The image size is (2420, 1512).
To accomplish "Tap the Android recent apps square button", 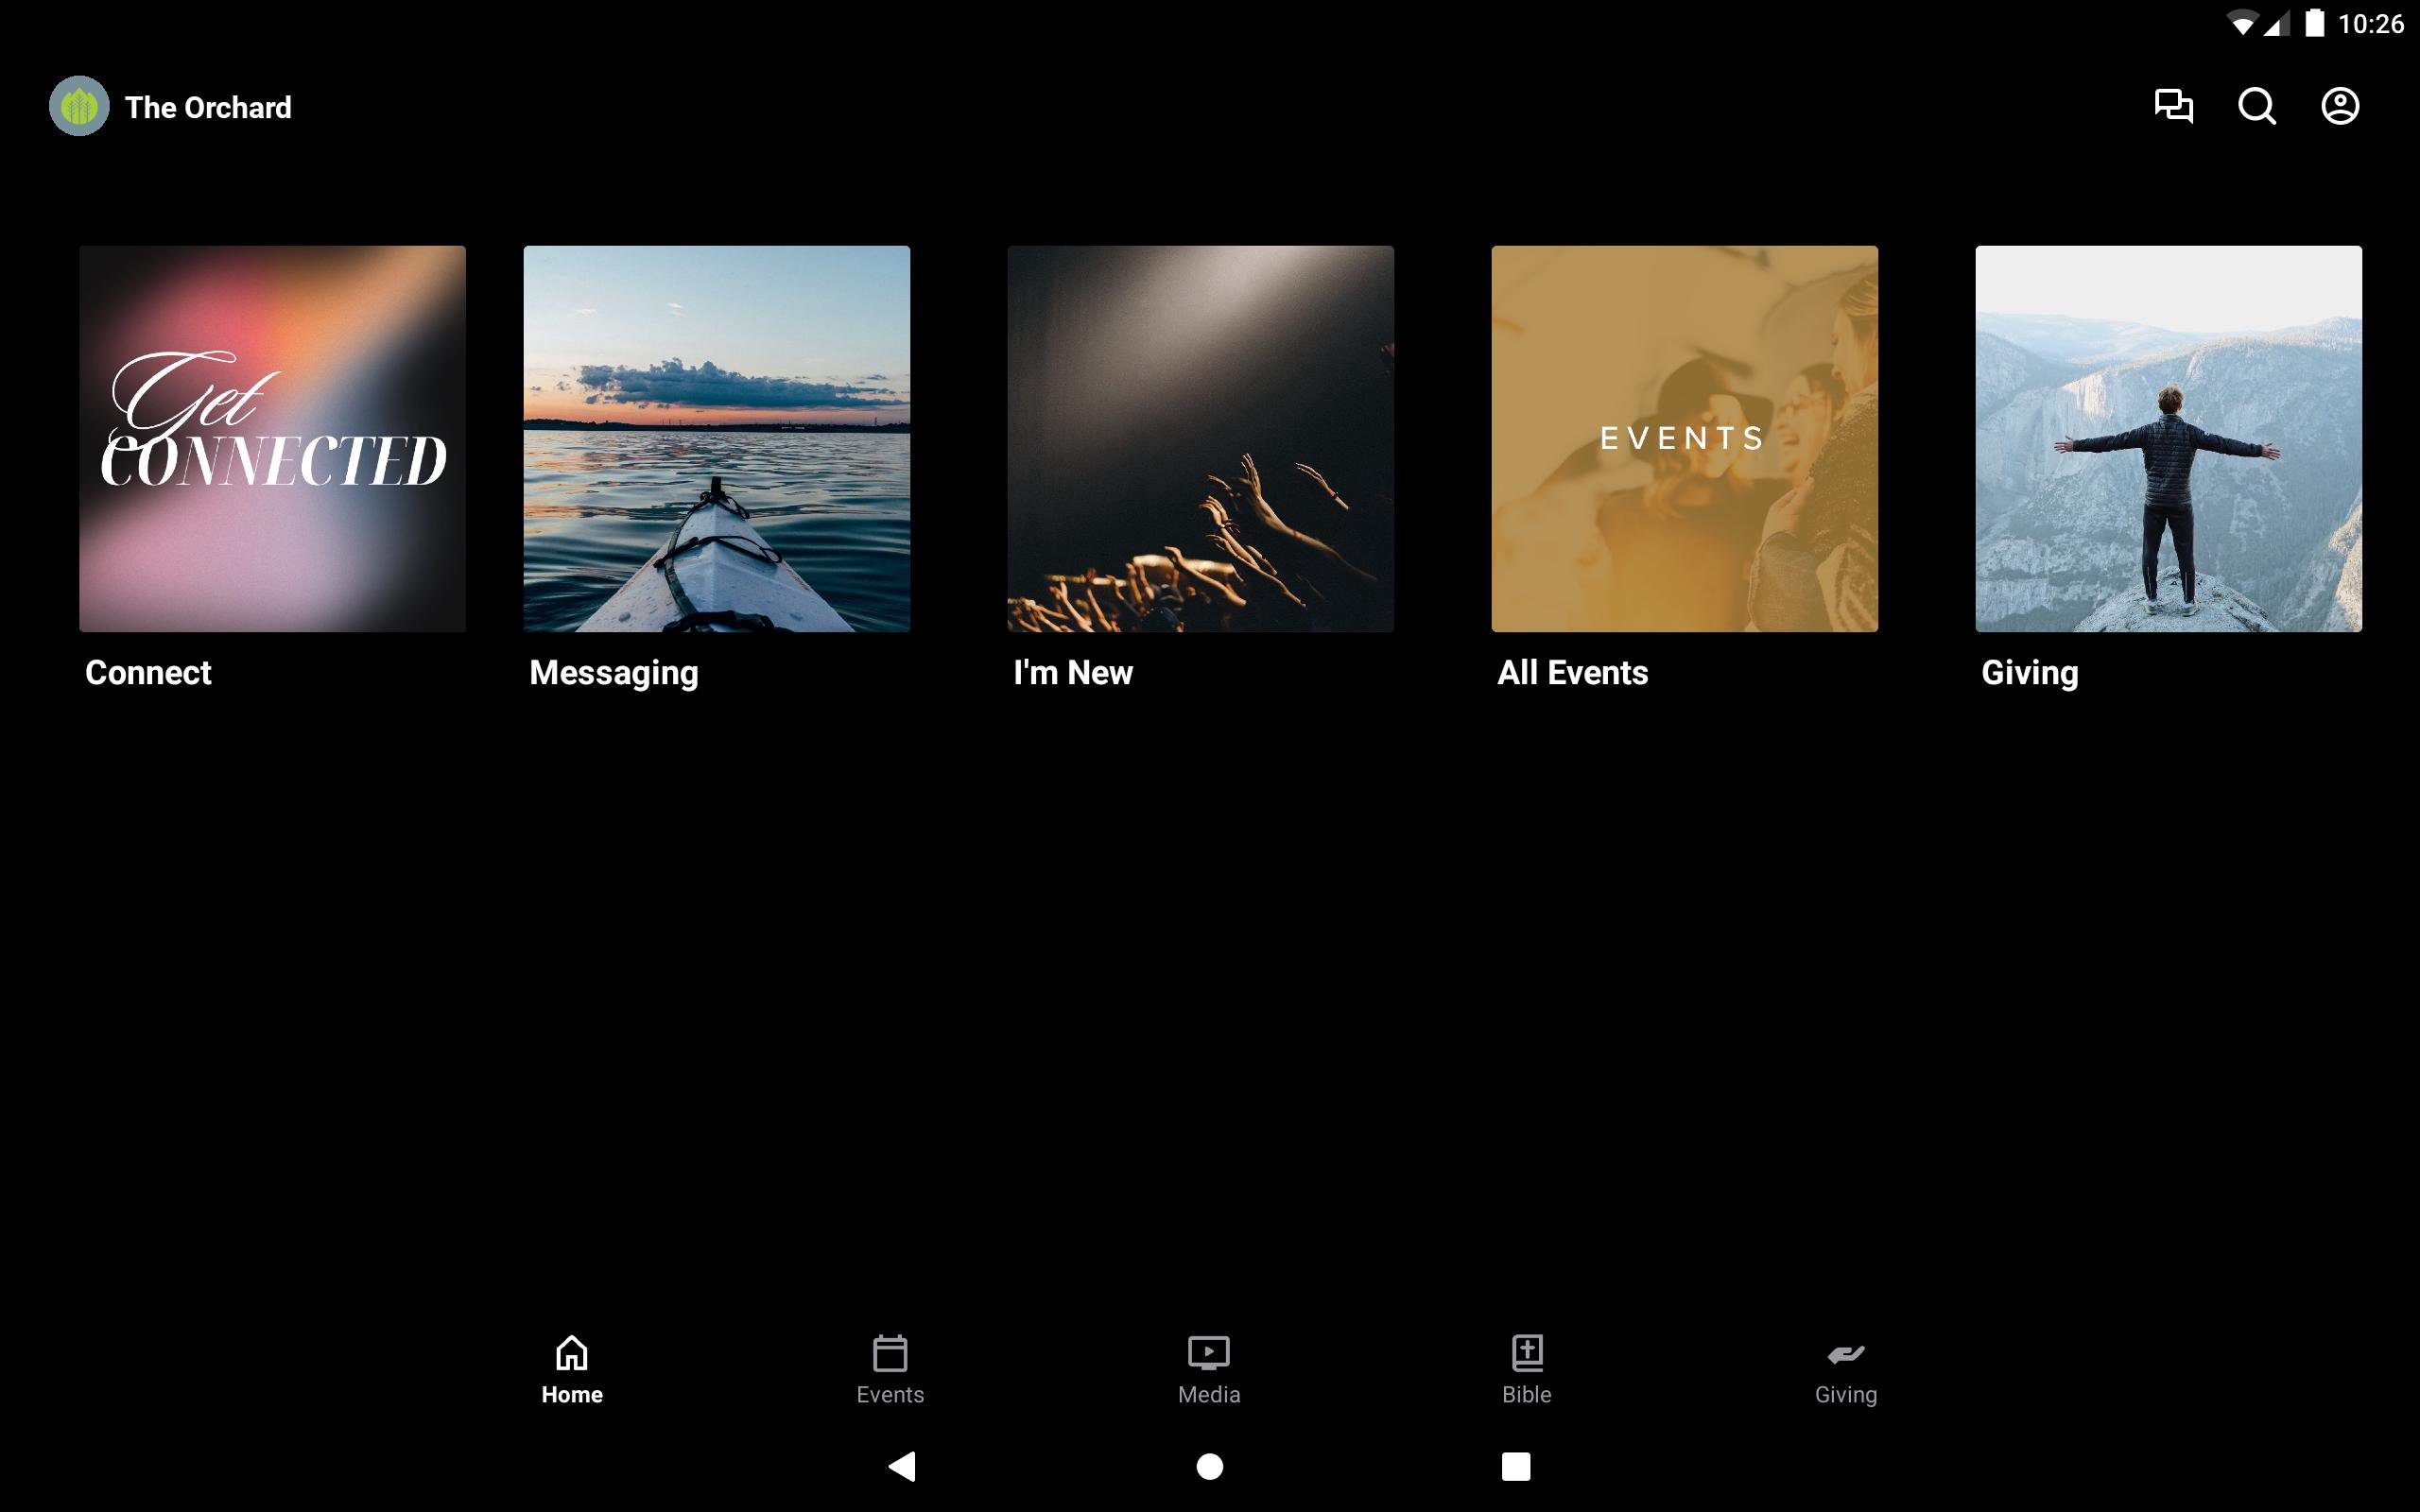I will [x=1516, y=1466].
